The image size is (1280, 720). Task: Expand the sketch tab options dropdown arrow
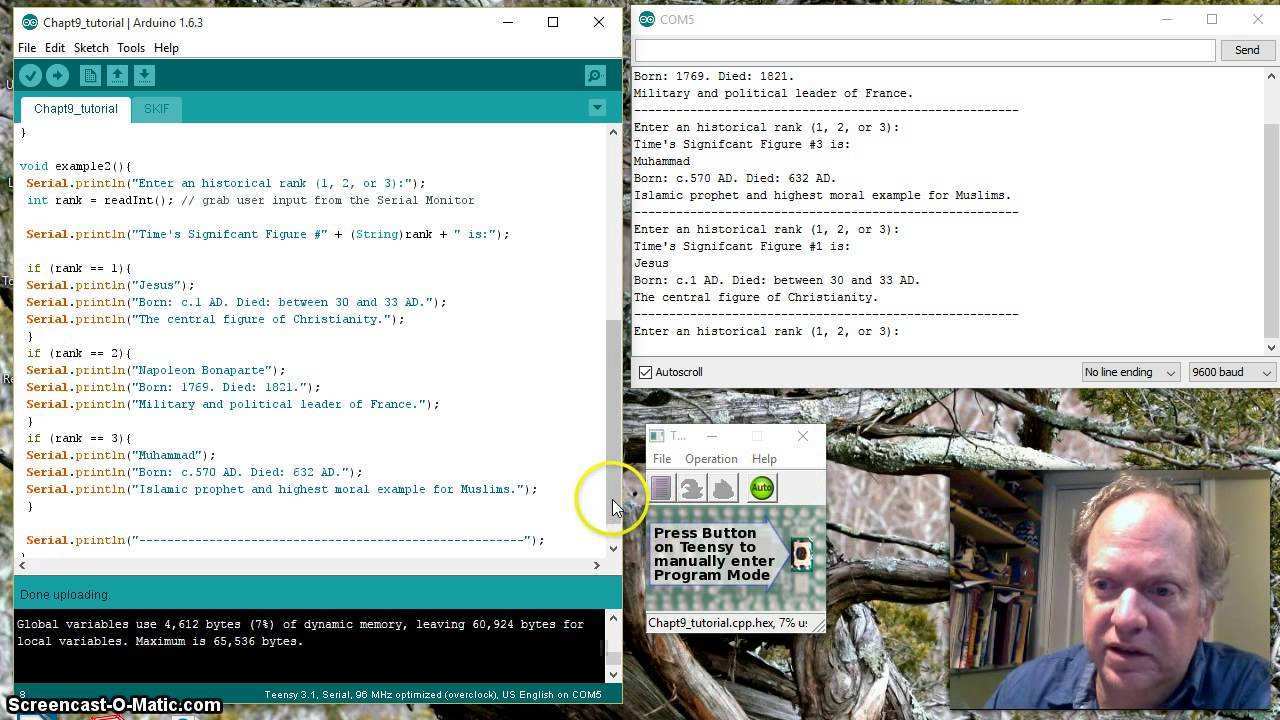pos(597,108)
